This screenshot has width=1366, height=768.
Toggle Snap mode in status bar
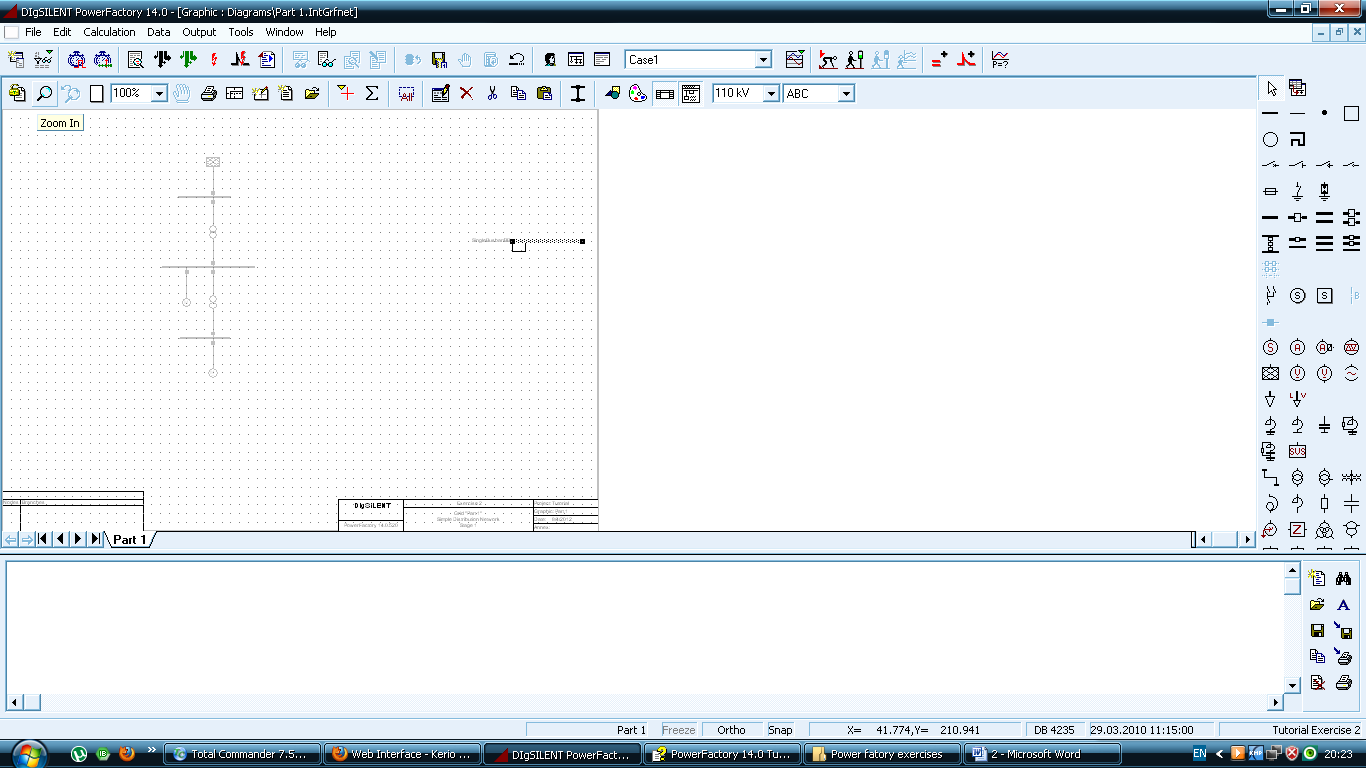coord(780,730)
